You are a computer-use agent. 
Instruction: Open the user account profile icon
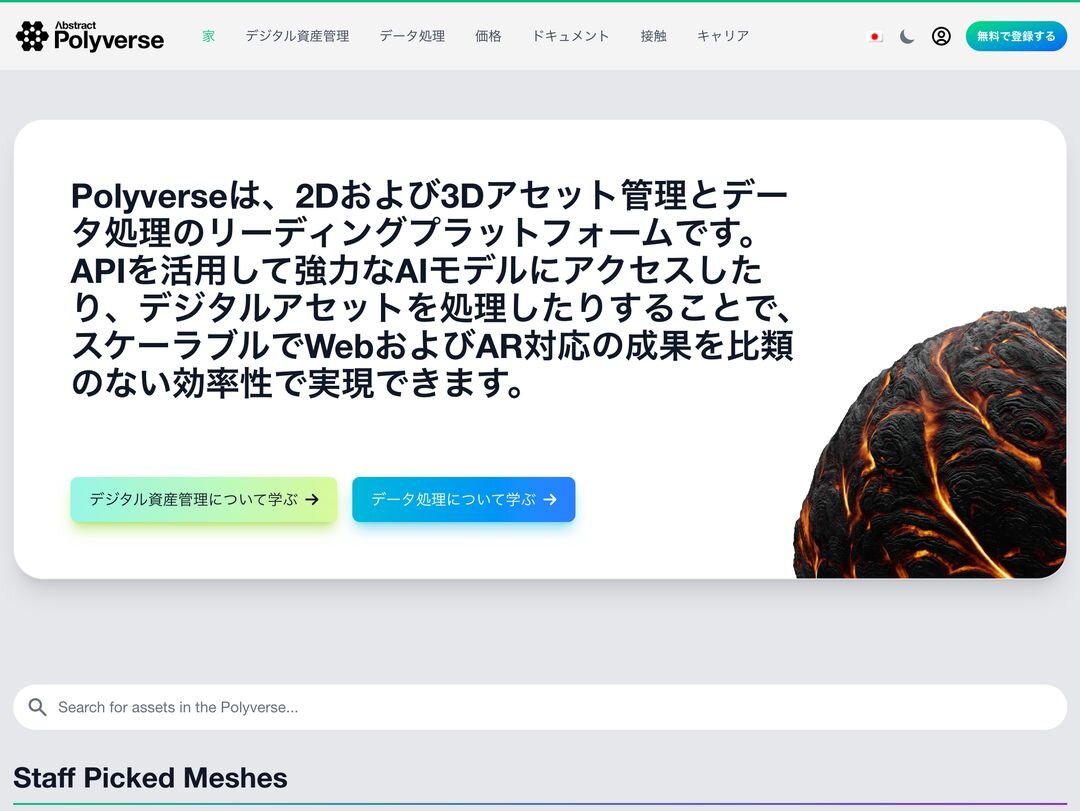tap(941, 37)
